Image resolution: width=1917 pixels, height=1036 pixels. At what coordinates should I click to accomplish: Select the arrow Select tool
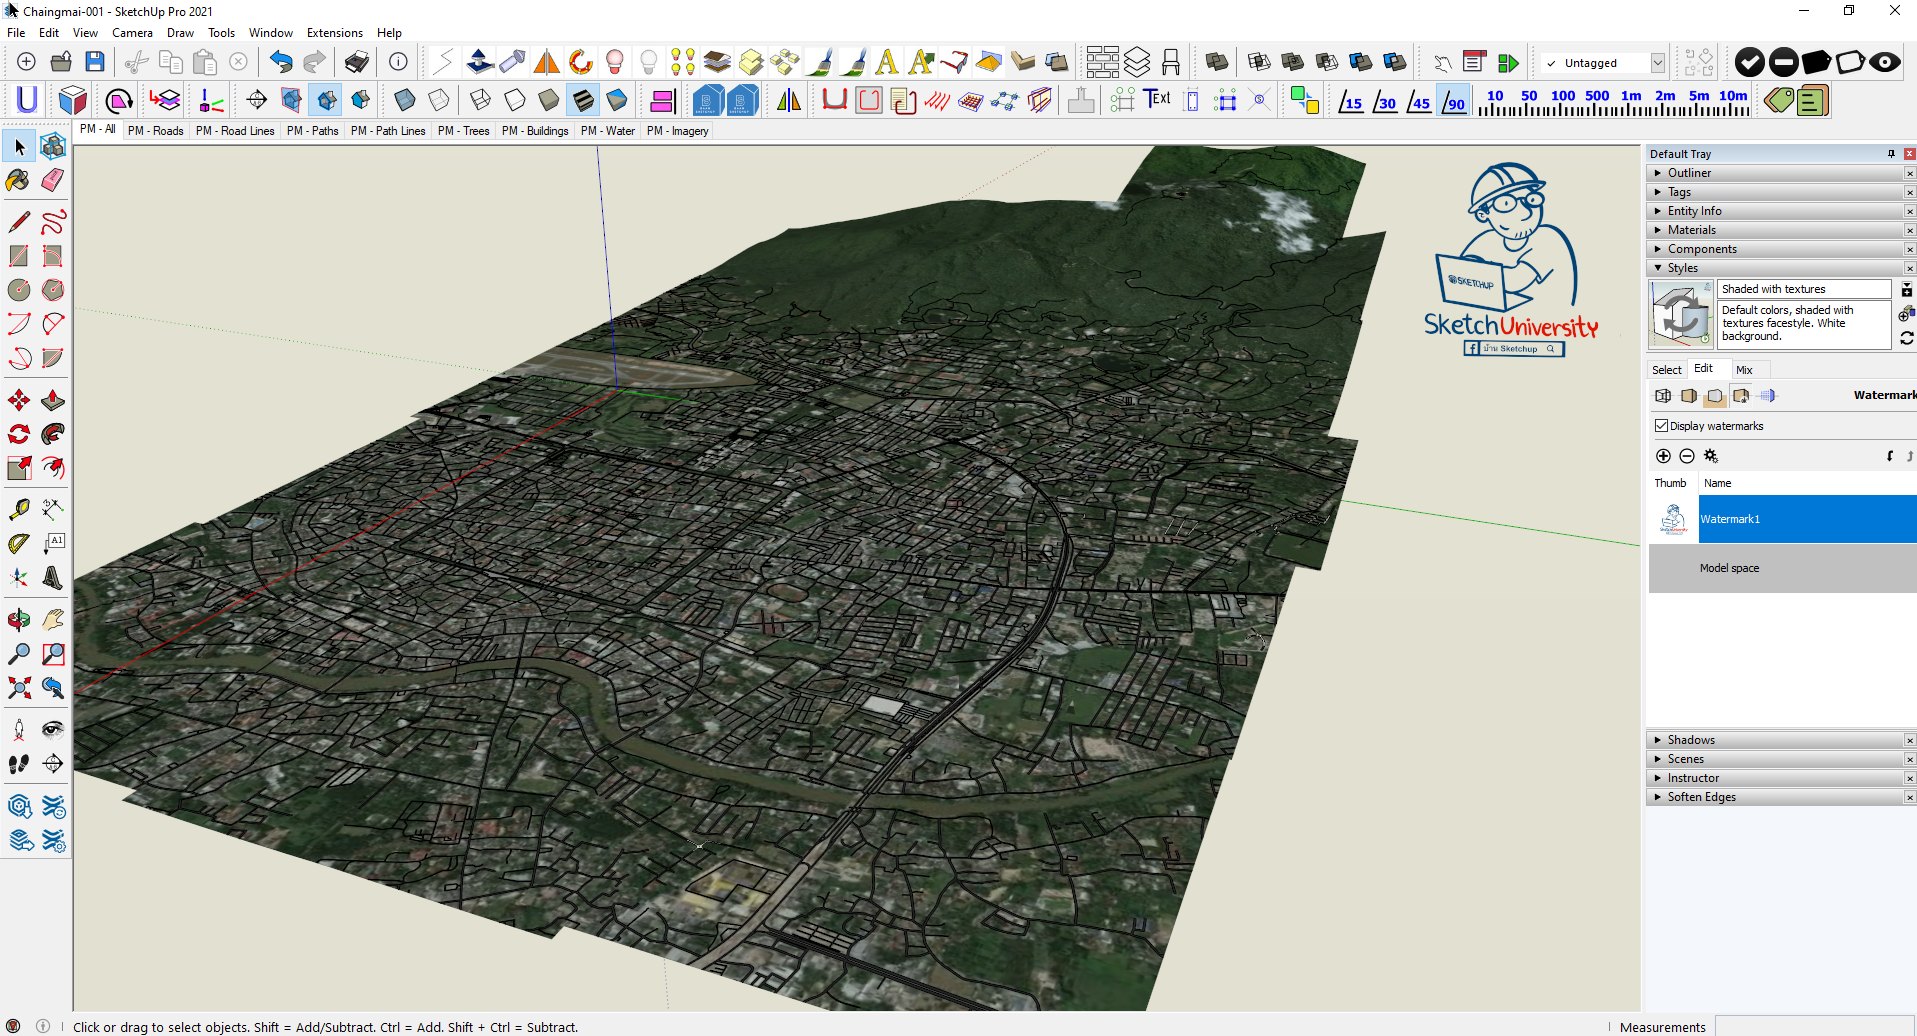(x=19, y=146)
